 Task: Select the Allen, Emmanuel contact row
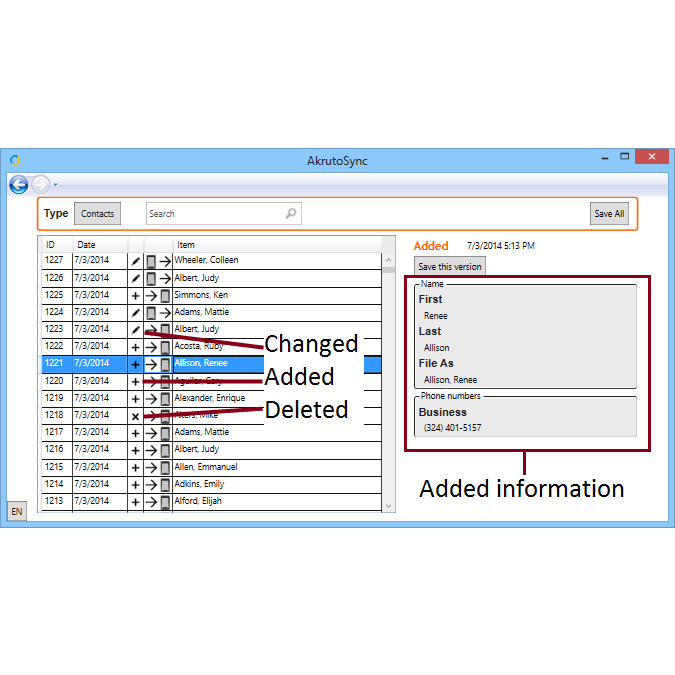pos(211,468)
